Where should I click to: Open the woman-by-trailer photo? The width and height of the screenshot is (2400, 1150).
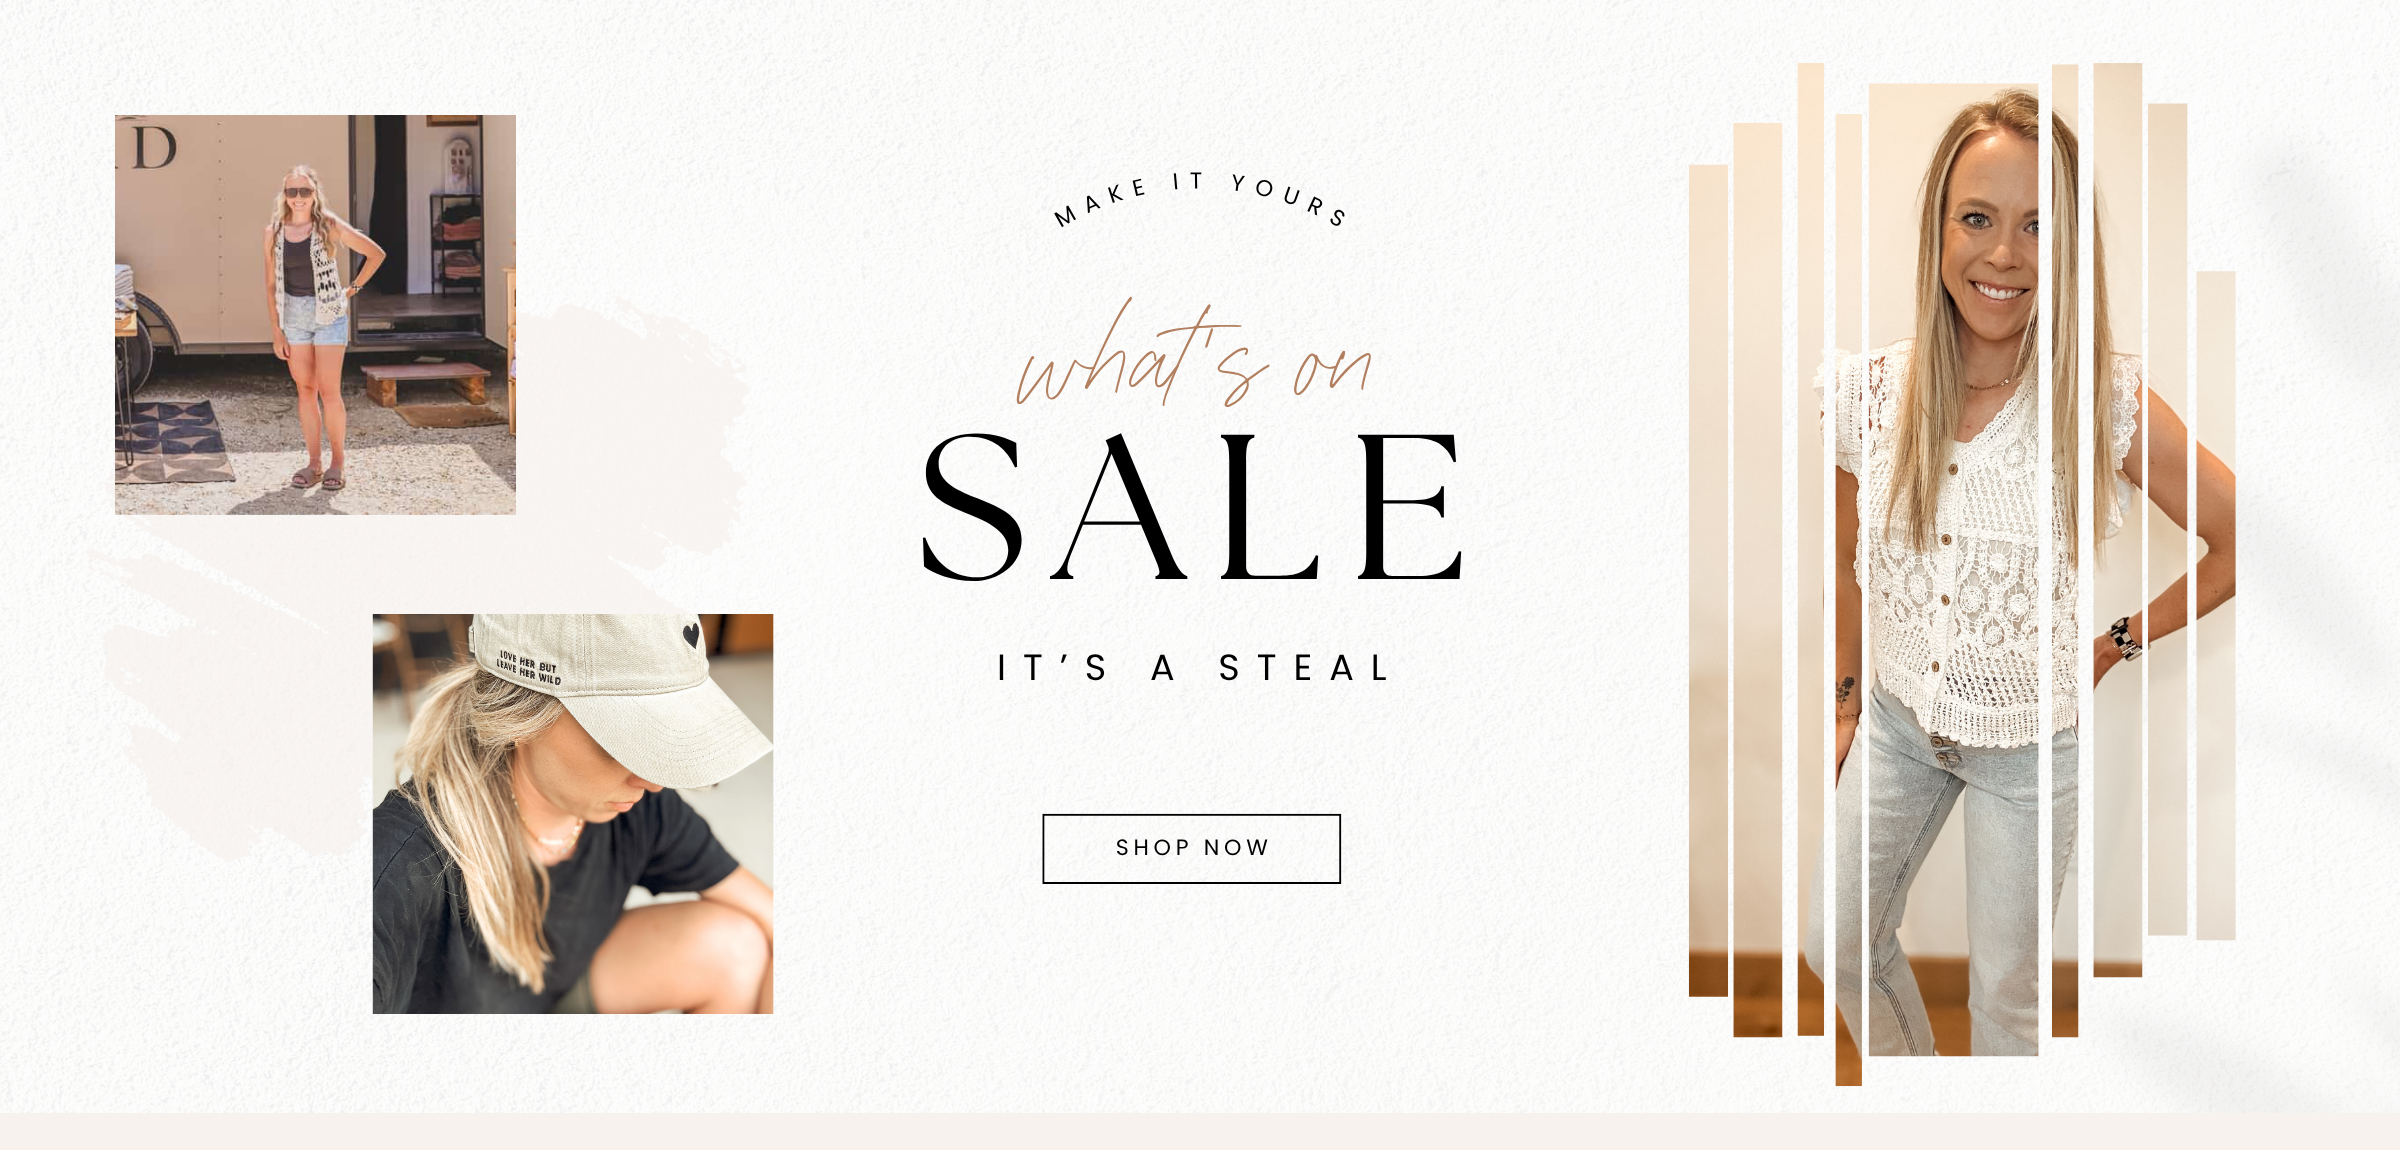click(315, 315)
